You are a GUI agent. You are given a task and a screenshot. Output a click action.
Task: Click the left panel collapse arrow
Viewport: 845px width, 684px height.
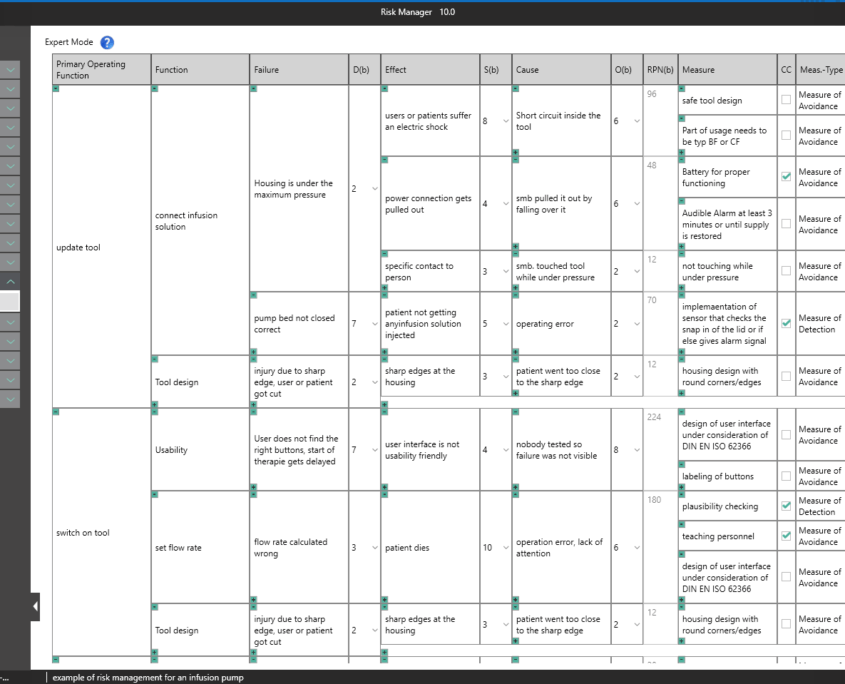tap(35, 606)
